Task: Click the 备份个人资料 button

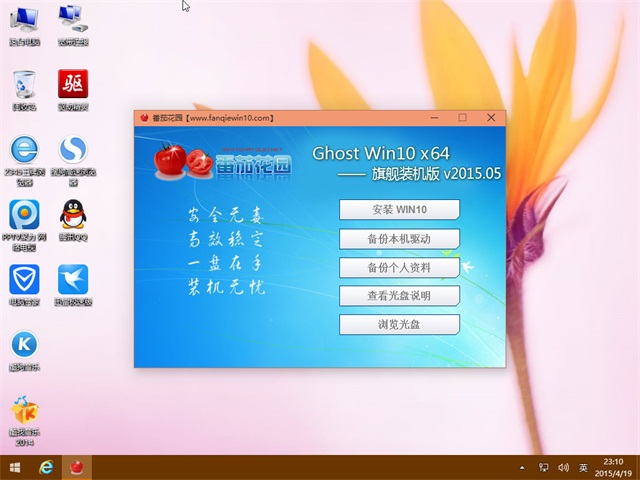Action: 399,267
